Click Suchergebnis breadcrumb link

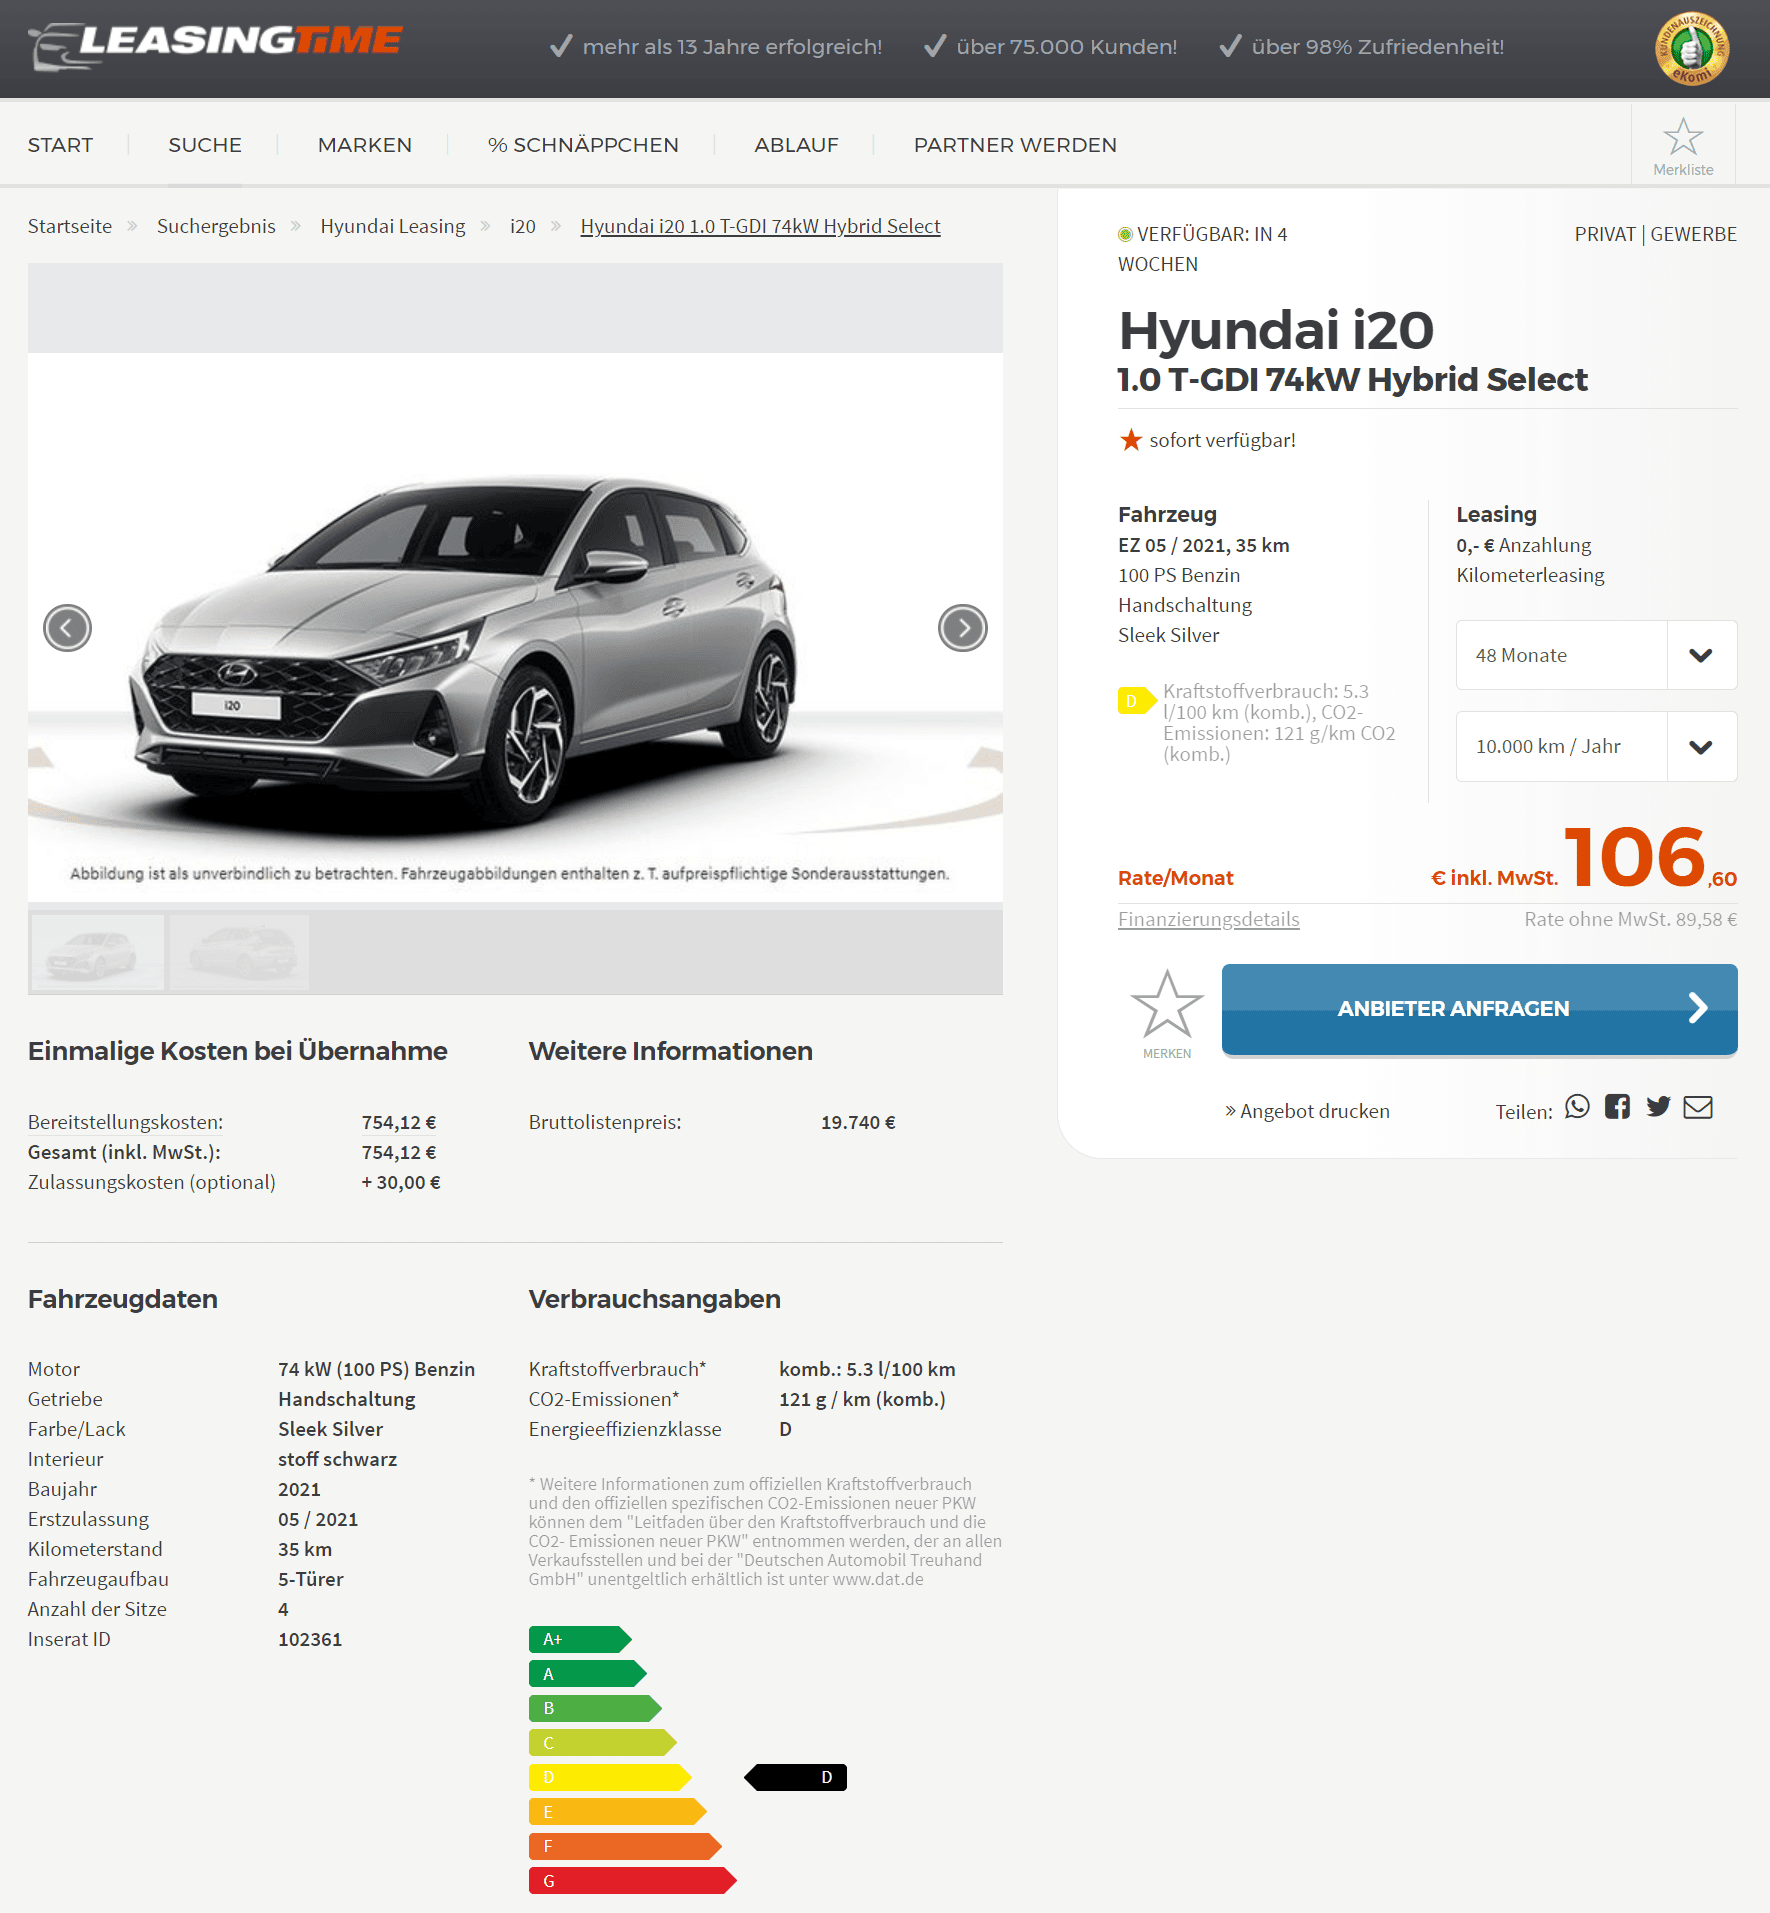click(x=216, y=226)
